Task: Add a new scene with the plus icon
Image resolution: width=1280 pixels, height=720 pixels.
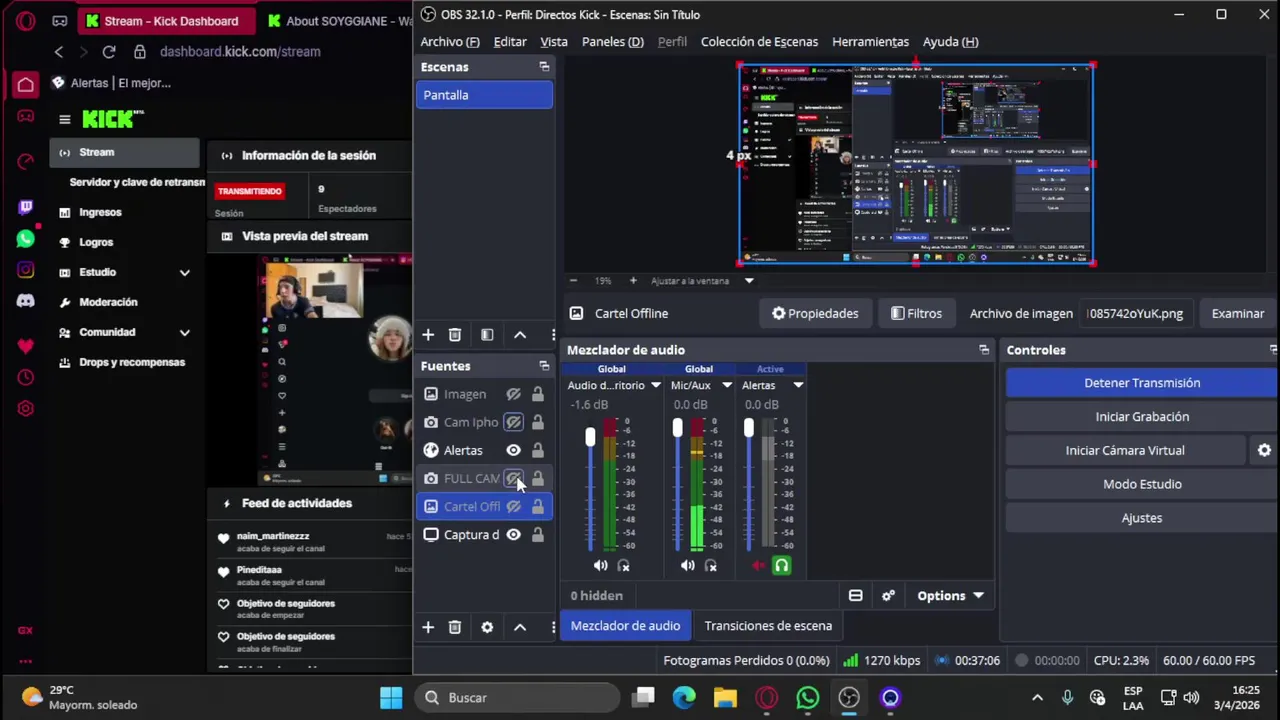Action: click(428, 335)
